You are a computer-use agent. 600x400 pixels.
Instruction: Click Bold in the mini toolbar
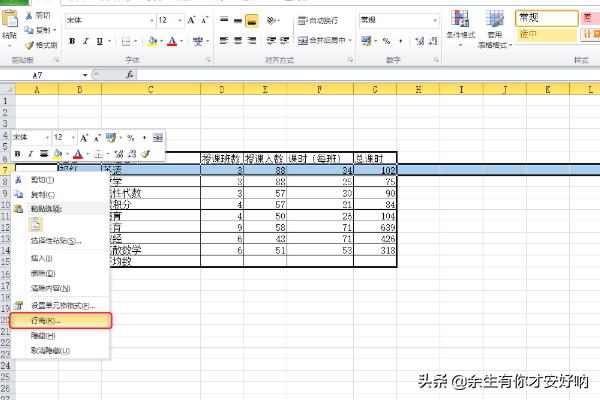[x=18, y=154]
